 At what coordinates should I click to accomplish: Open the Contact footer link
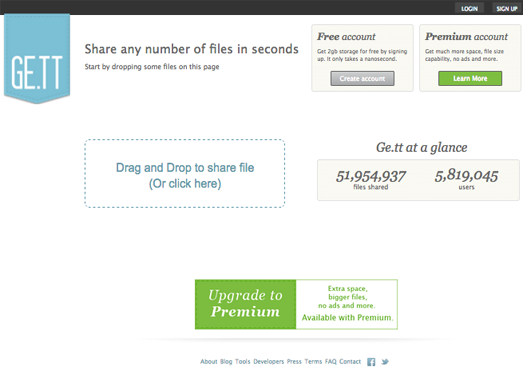click(x=350, y=362)
